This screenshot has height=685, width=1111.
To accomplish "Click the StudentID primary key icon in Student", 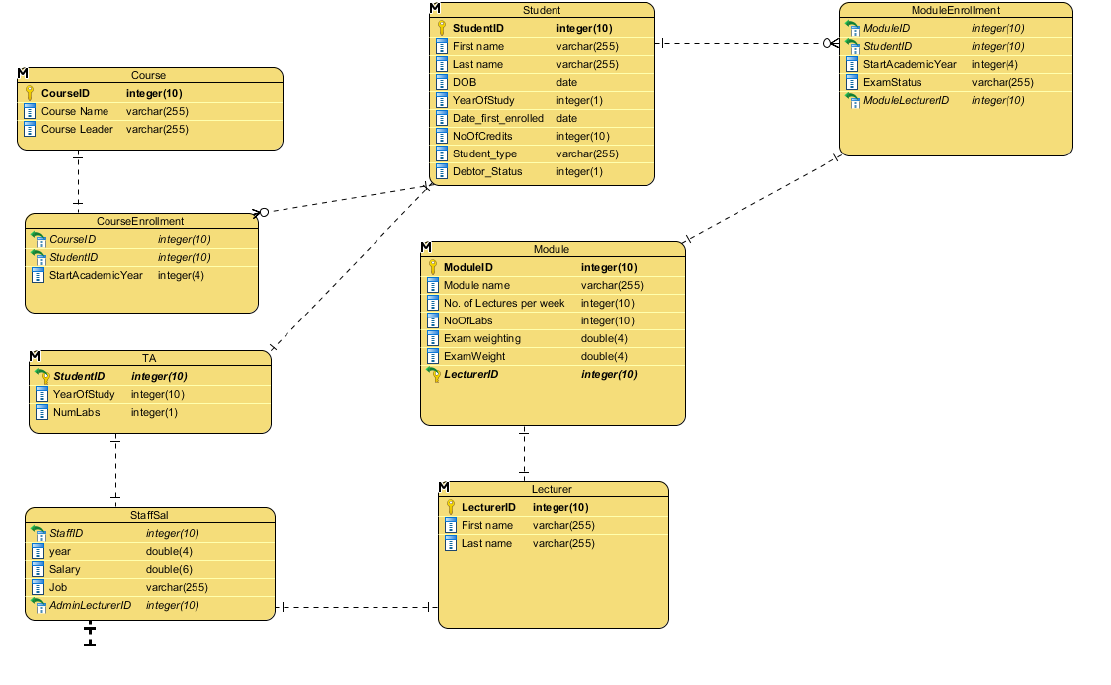I will point(441,28).
